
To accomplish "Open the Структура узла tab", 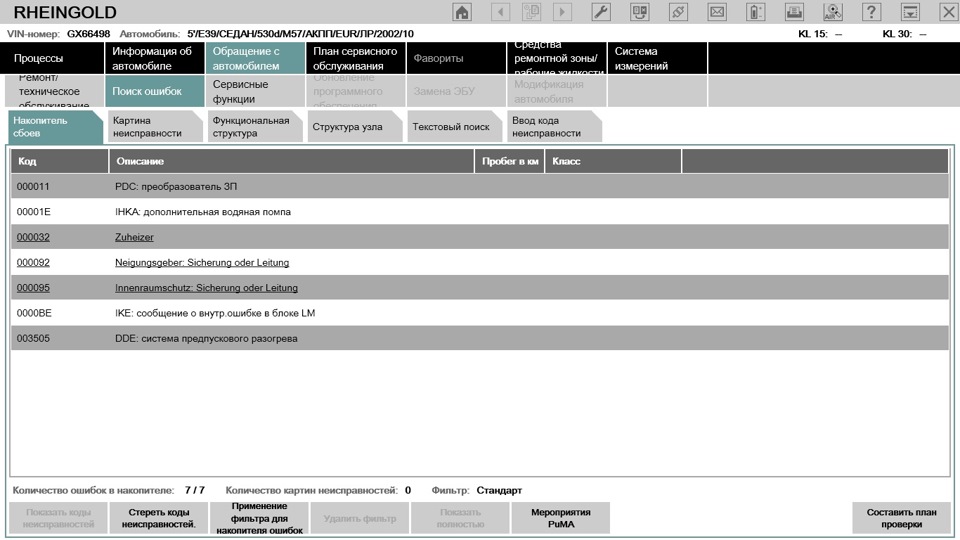I will tap(354, 127).
